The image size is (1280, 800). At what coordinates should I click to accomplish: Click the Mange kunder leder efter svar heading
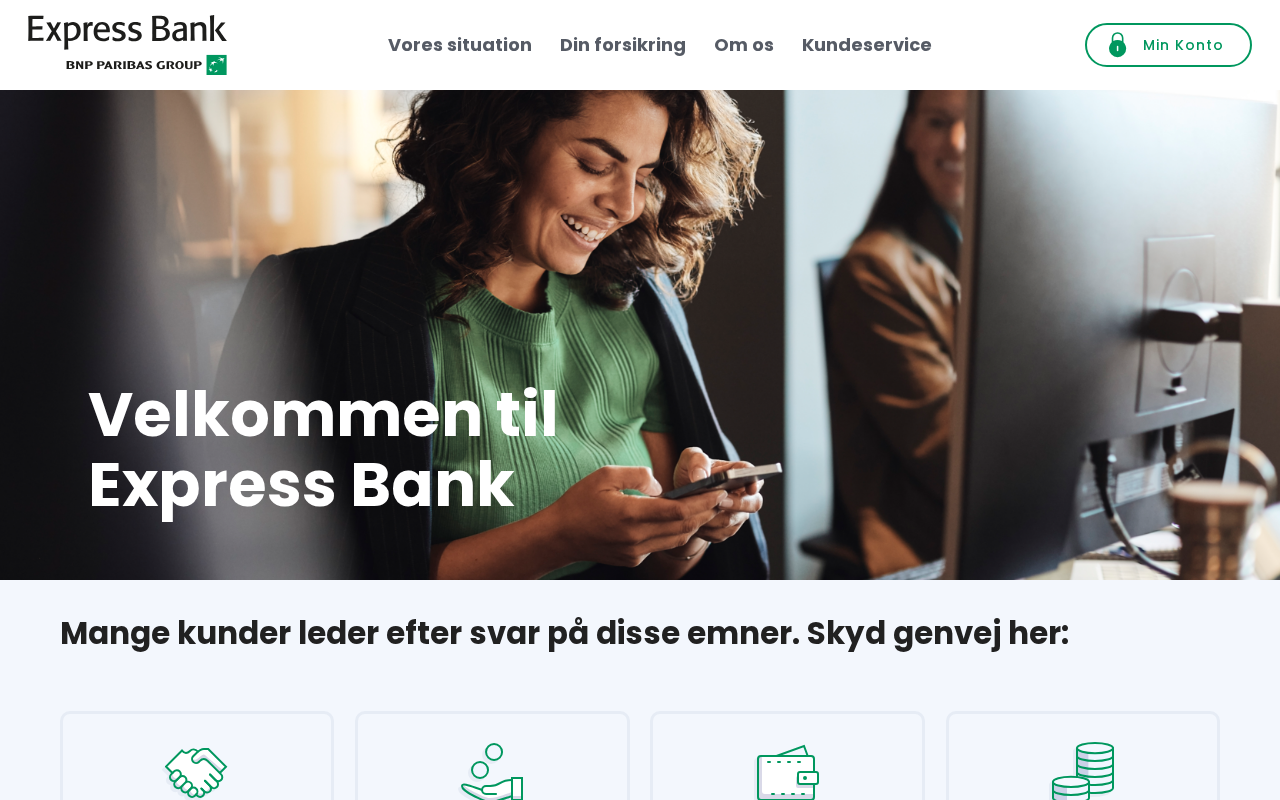click(x=565, y=633)
